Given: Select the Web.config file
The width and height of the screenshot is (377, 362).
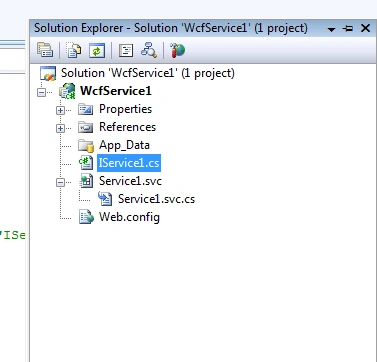Looking at the screenshot, I should pos(129,217).
